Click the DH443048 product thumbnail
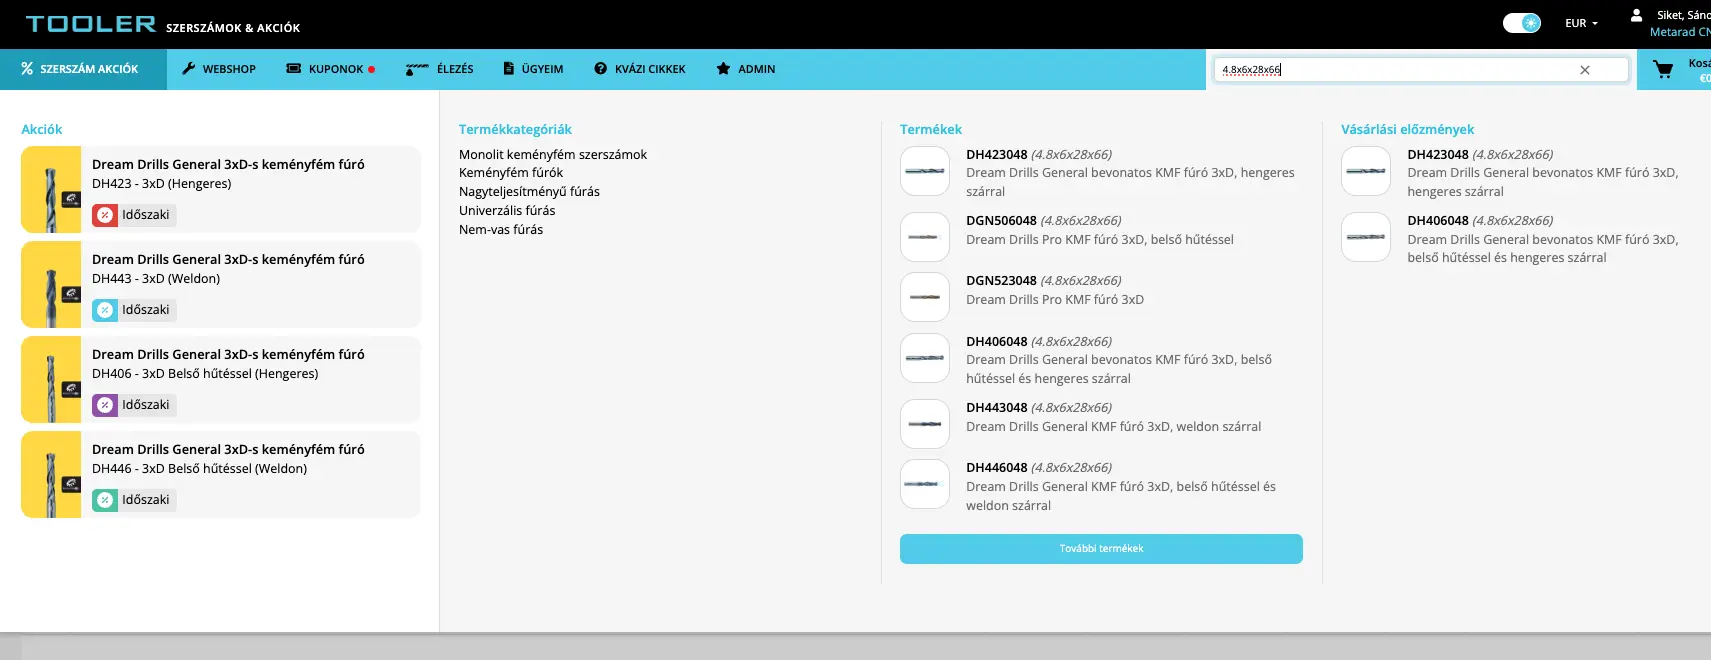 (925, 424)
